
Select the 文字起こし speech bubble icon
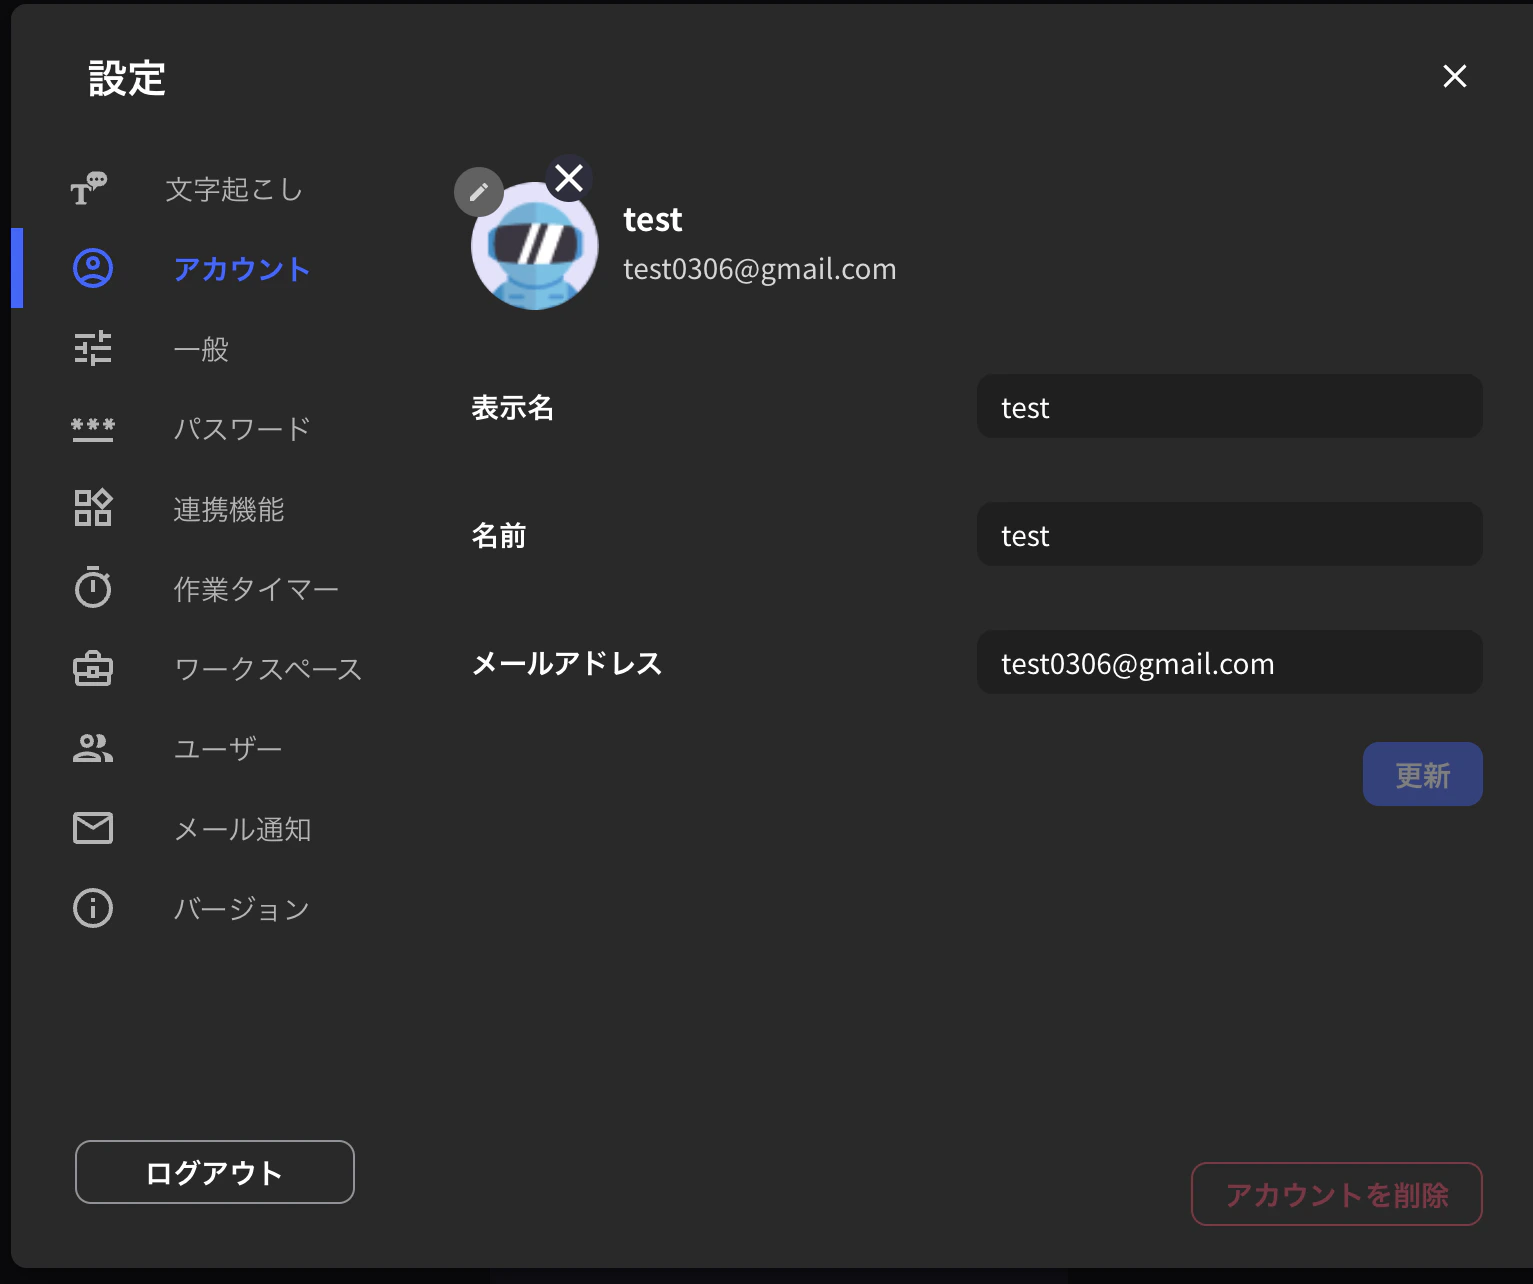point(92,188)
